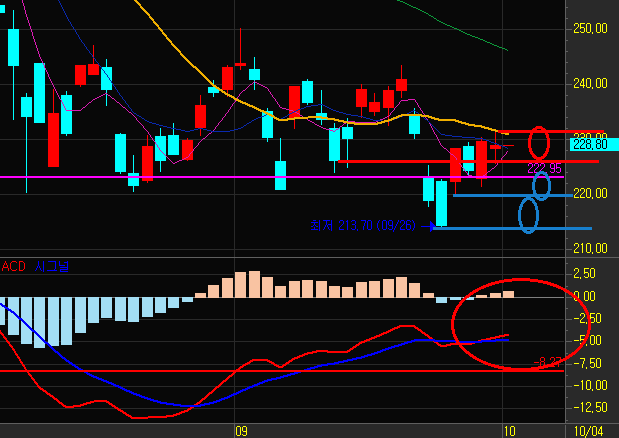Click the 10 month marker on the date axis
This screenshot has height=438, width=619.
coord(509,430)
